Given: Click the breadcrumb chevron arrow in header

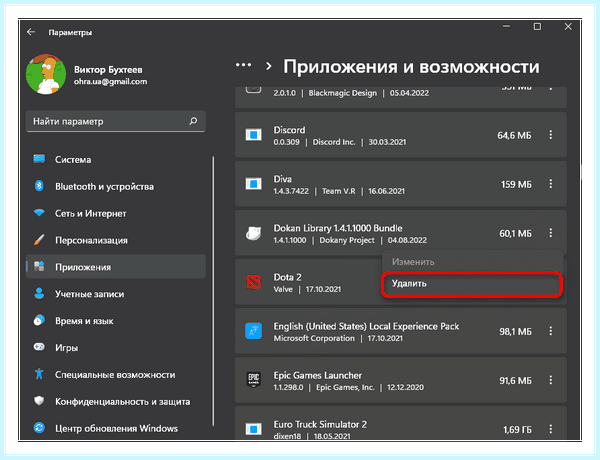Looking at the screenshot, I should coord(269,67).
